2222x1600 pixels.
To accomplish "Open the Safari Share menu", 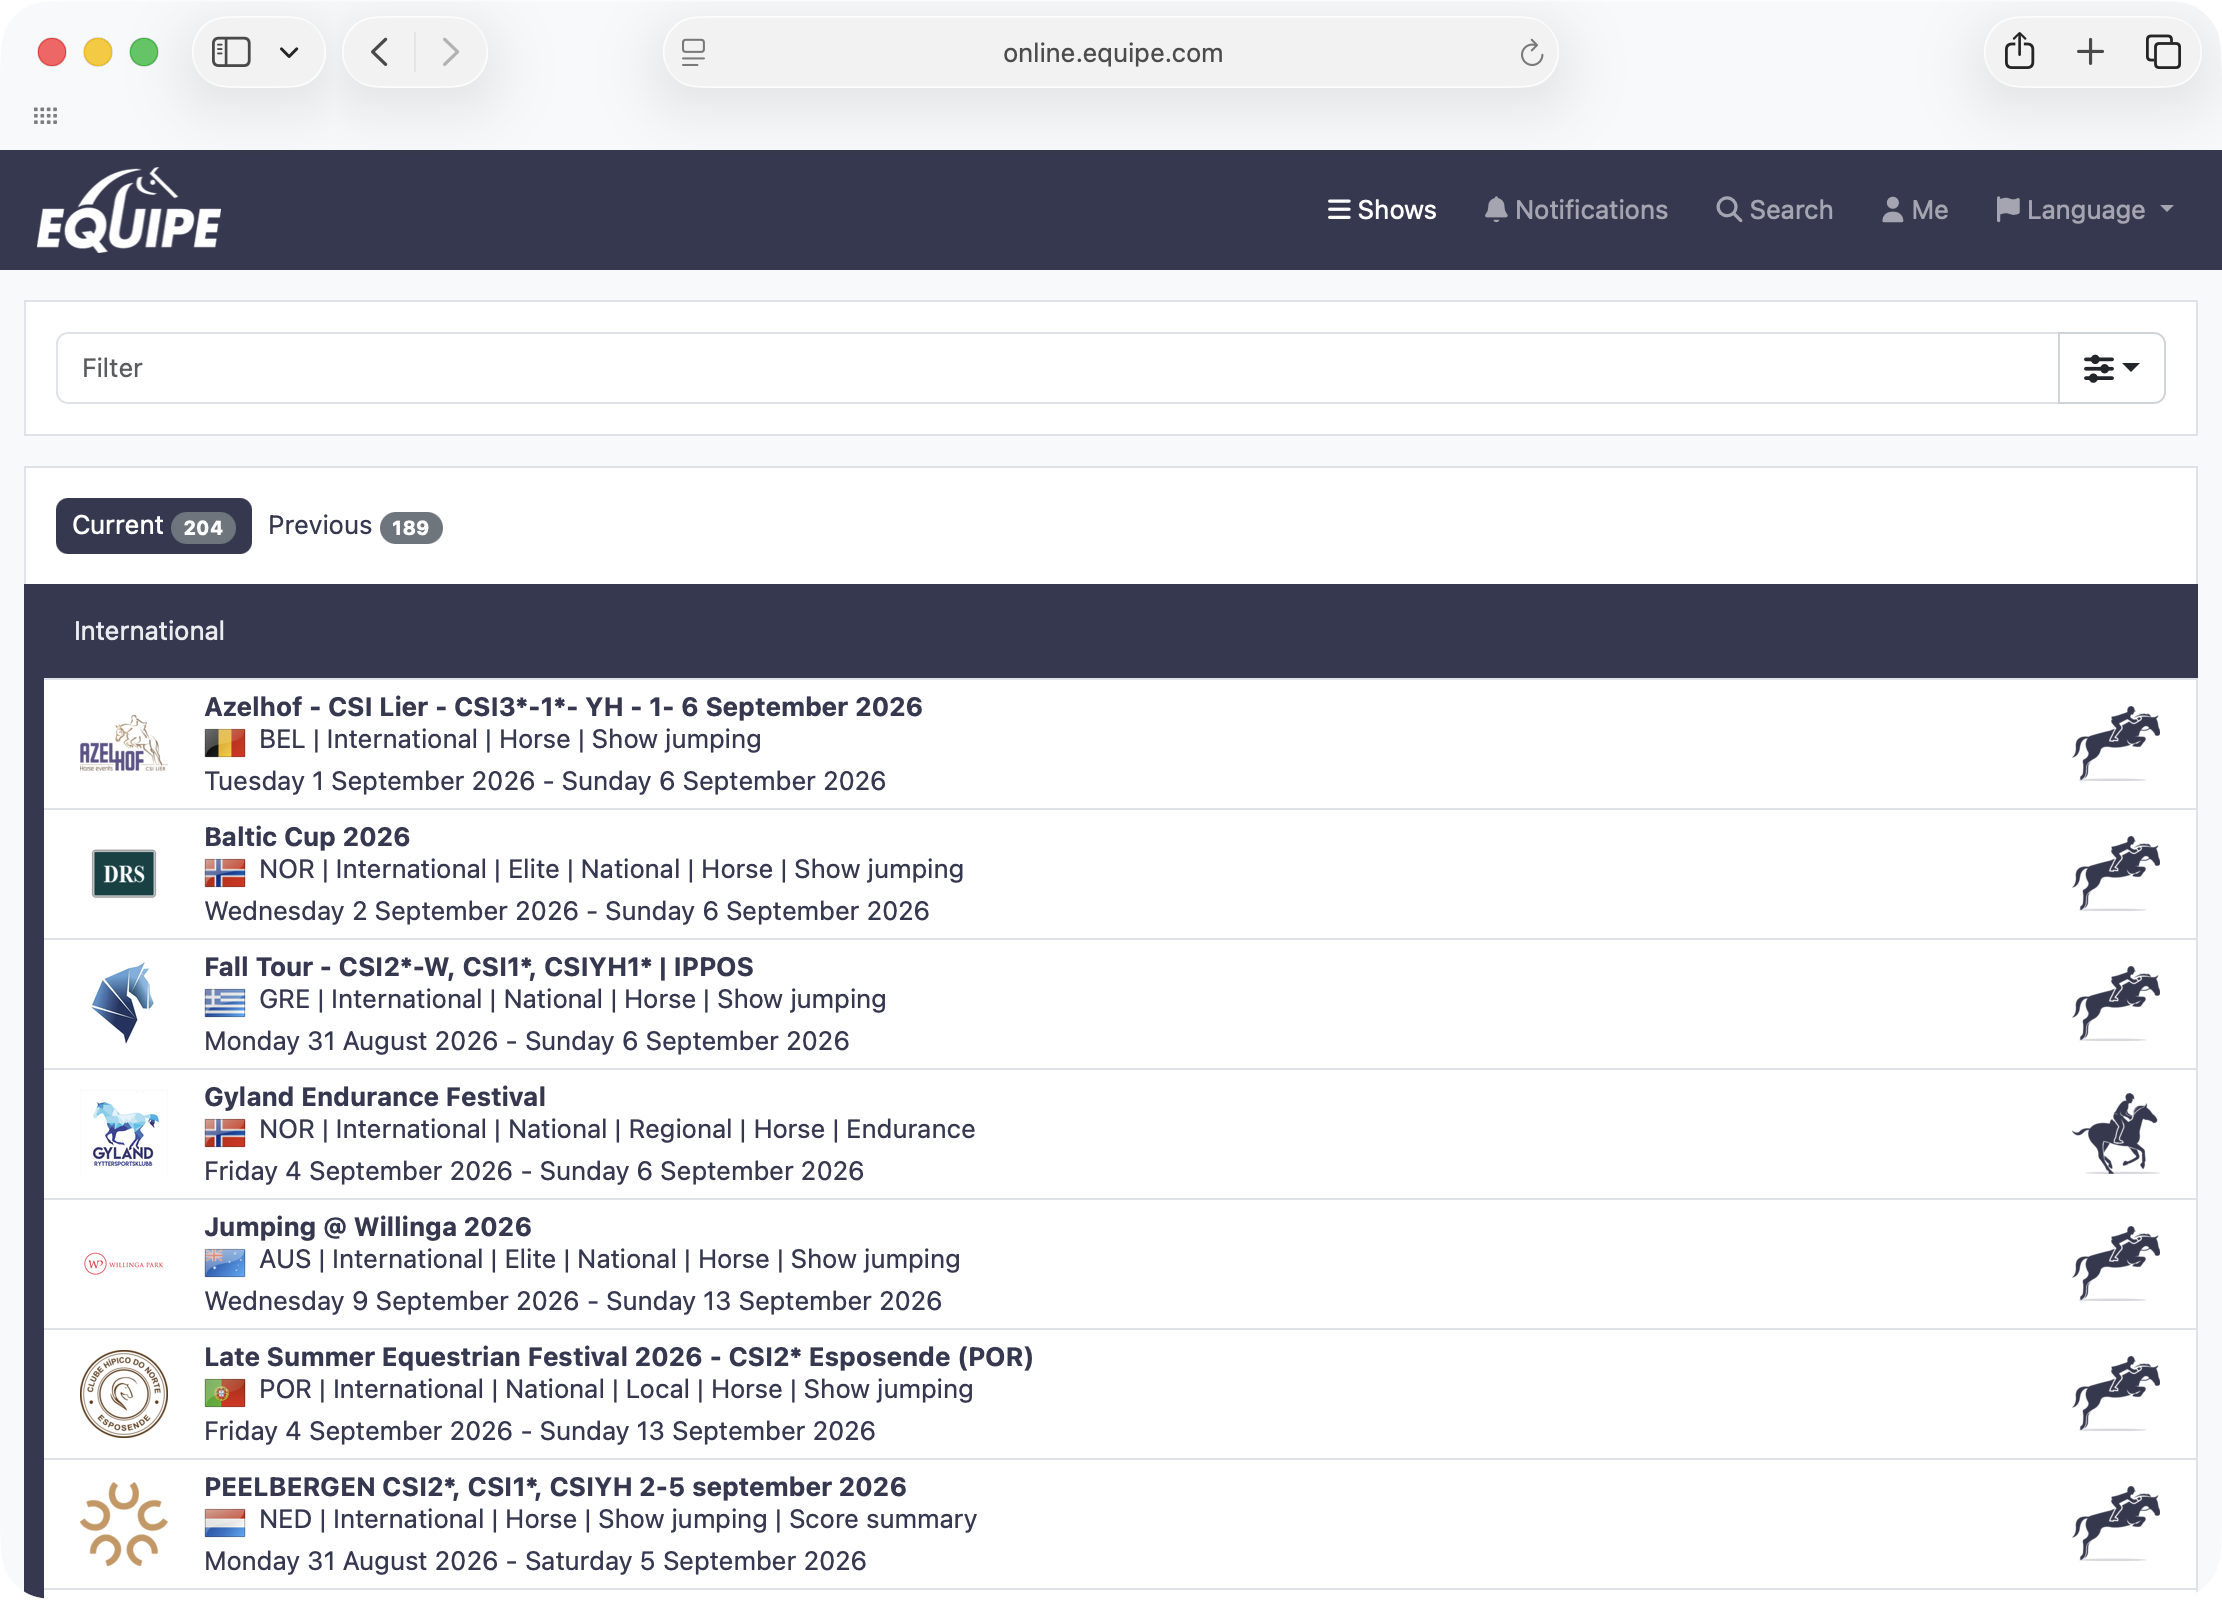I will pyautogui.click(x=2019, y=52).
